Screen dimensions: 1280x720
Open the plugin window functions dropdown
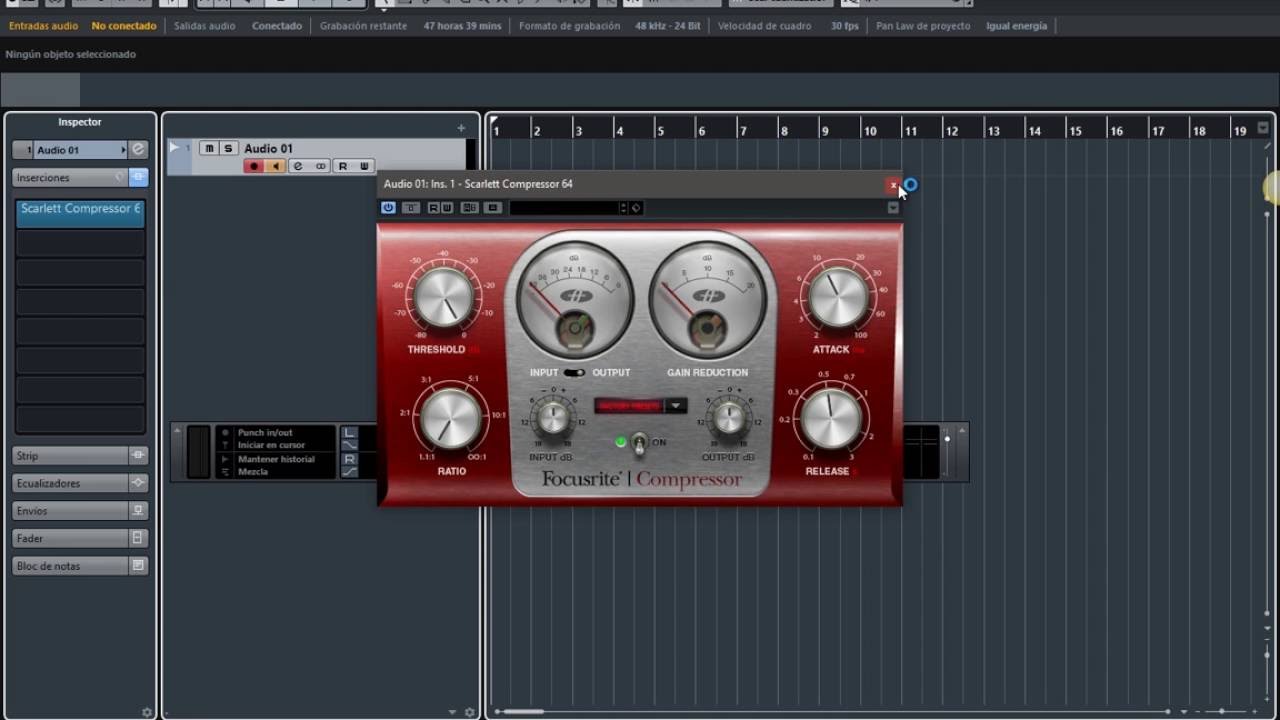pyautogui.click(x=893, y=208)
